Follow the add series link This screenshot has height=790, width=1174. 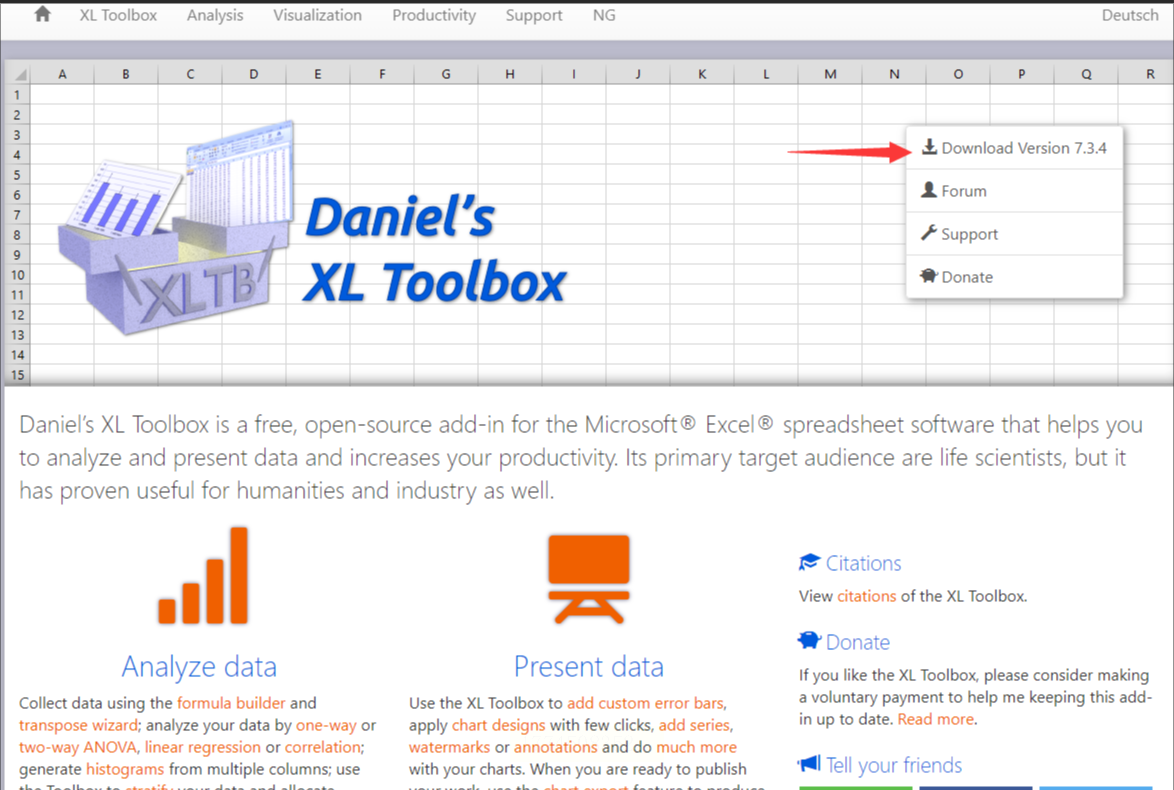point(694,725)
